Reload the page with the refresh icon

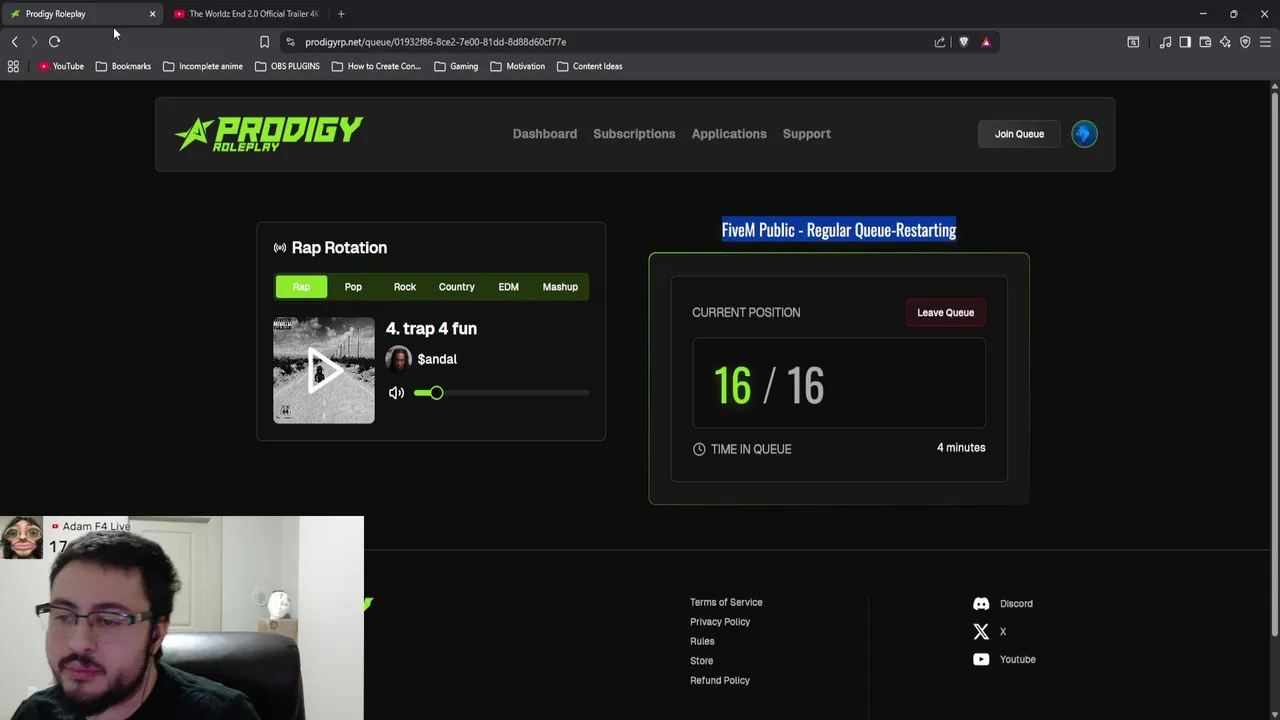click(x=54, y=42)
